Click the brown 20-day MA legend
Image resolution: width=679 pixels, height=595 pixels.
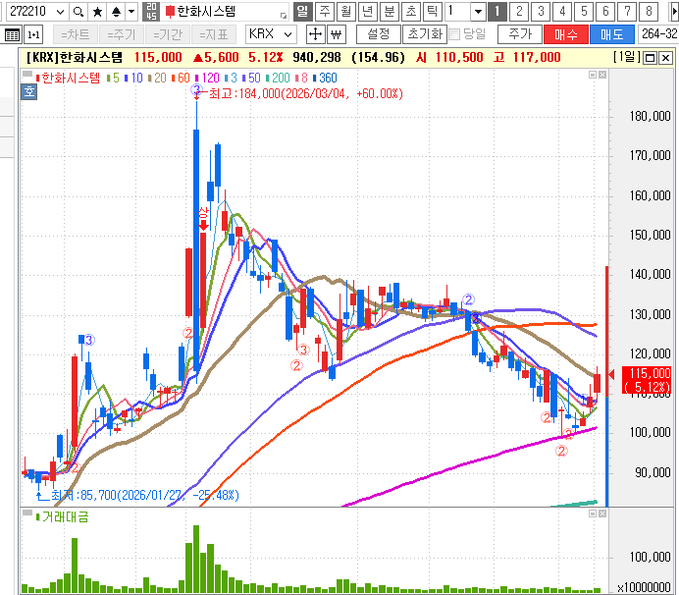(157, 78)
